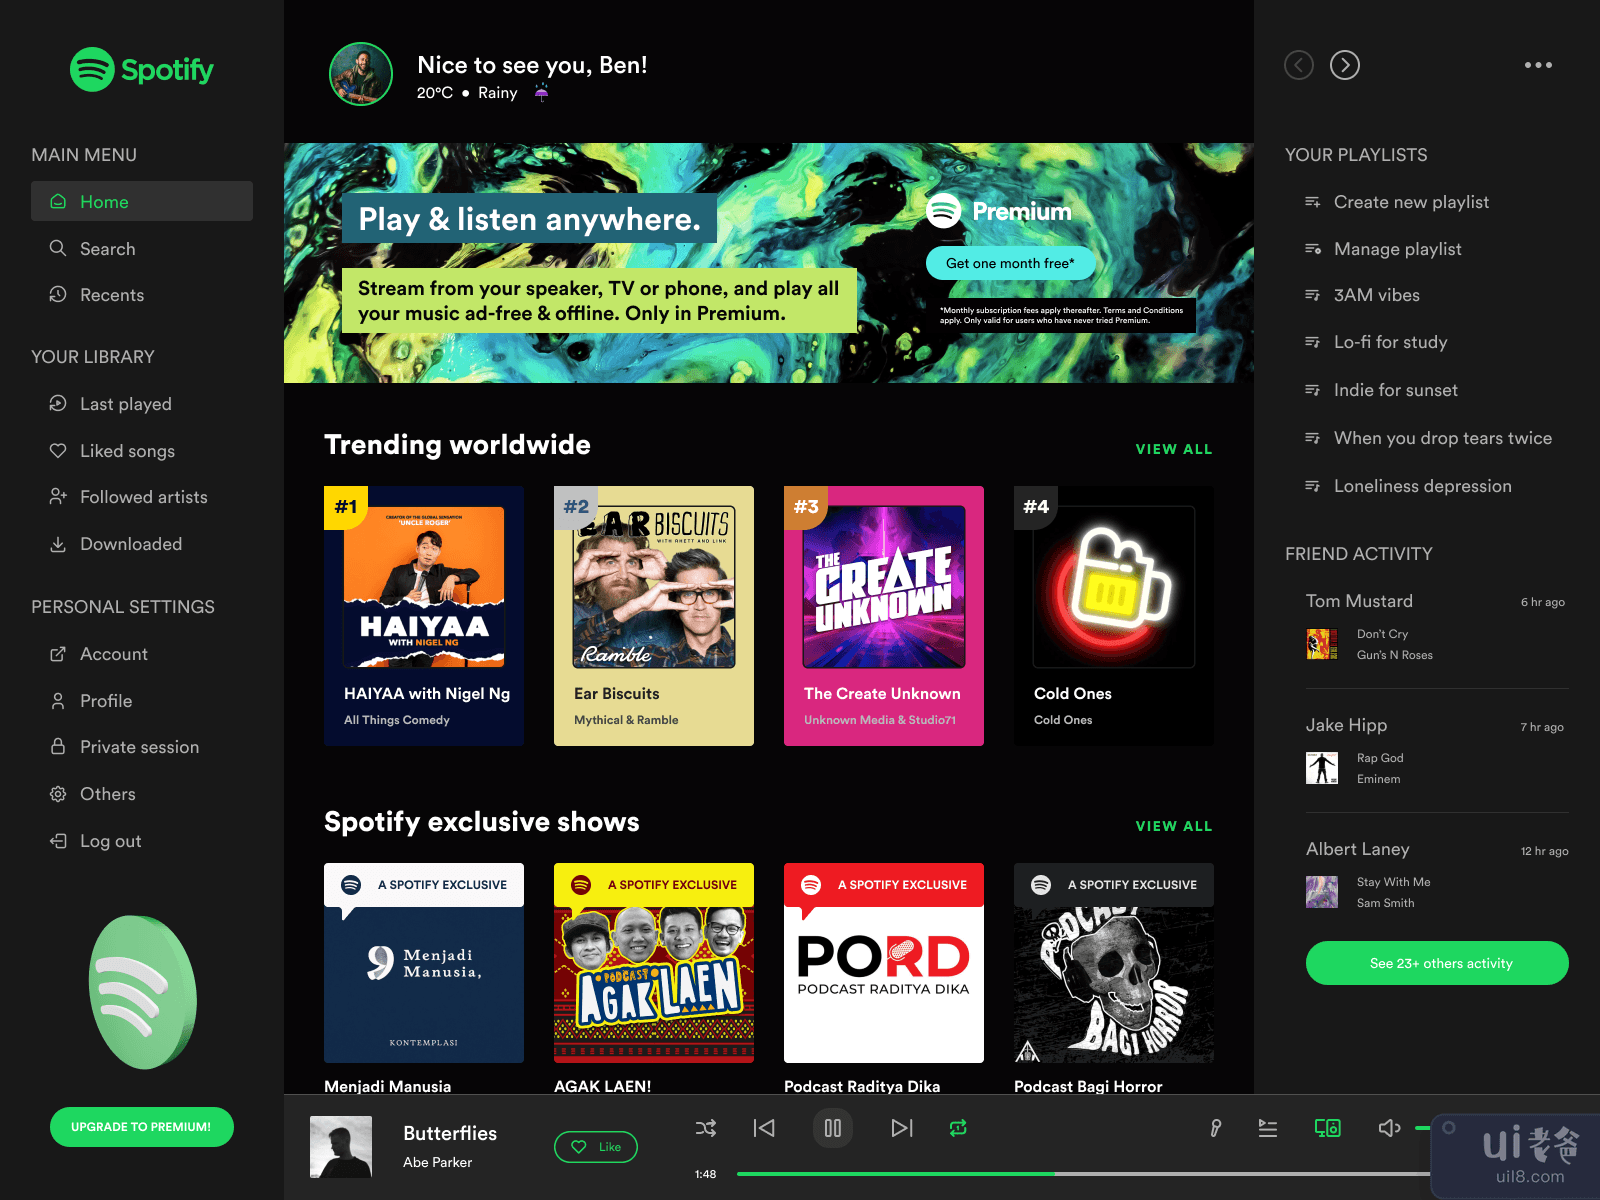Click the back navigation arrow
Screen dimensions: 1600x1200
[x=1299, y=65]
